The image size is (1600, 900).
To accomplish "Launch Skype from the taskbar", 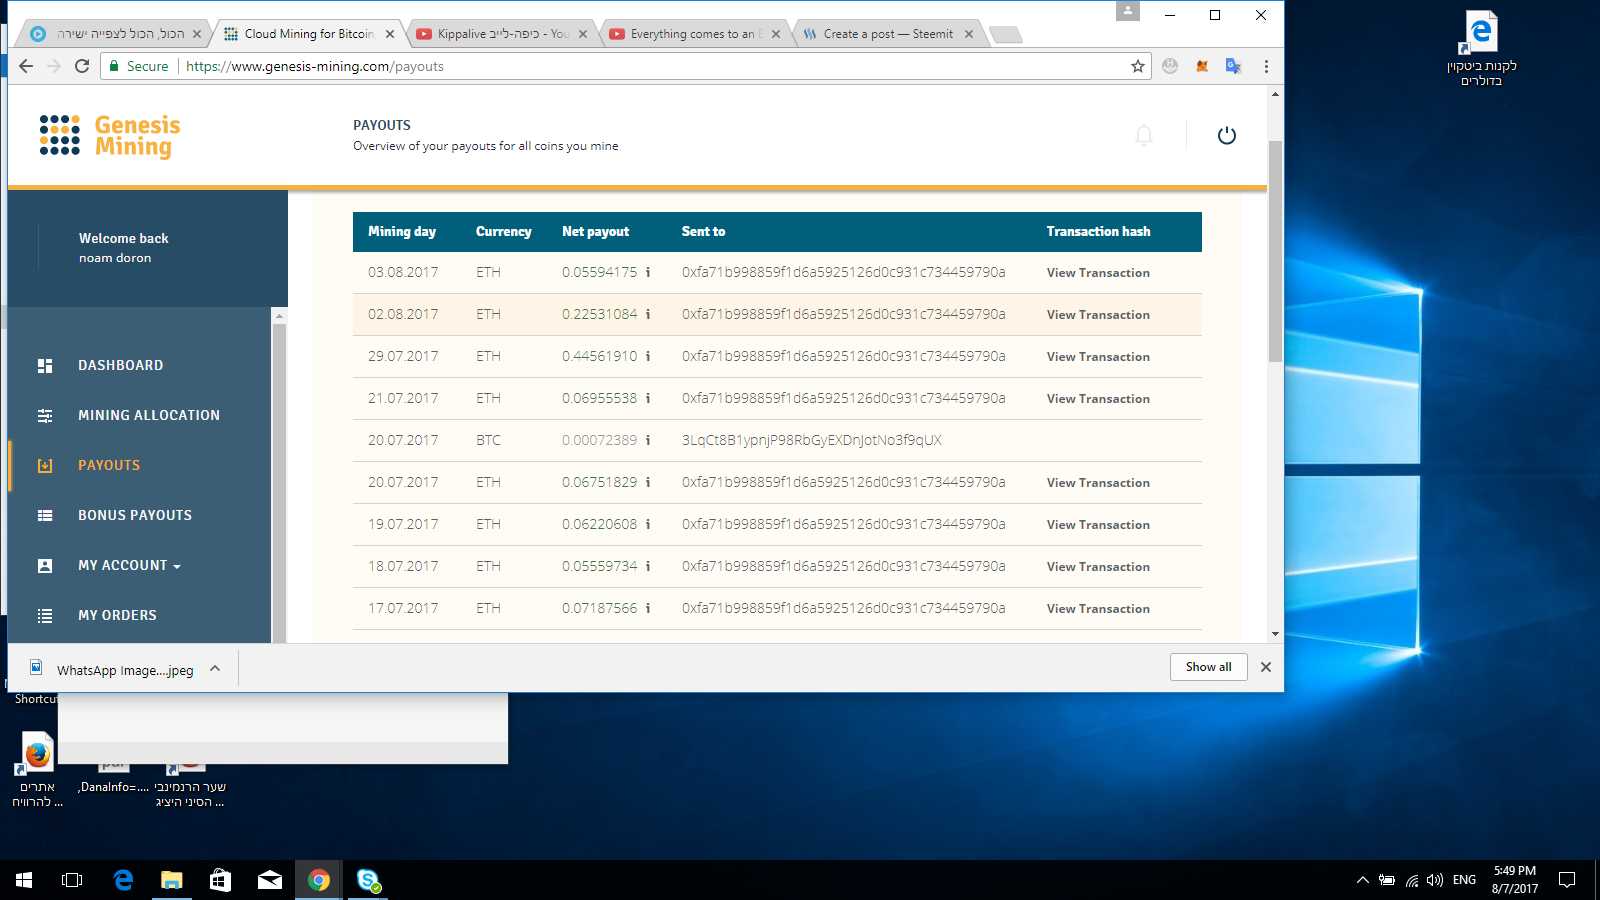I will tap(368, 880).
